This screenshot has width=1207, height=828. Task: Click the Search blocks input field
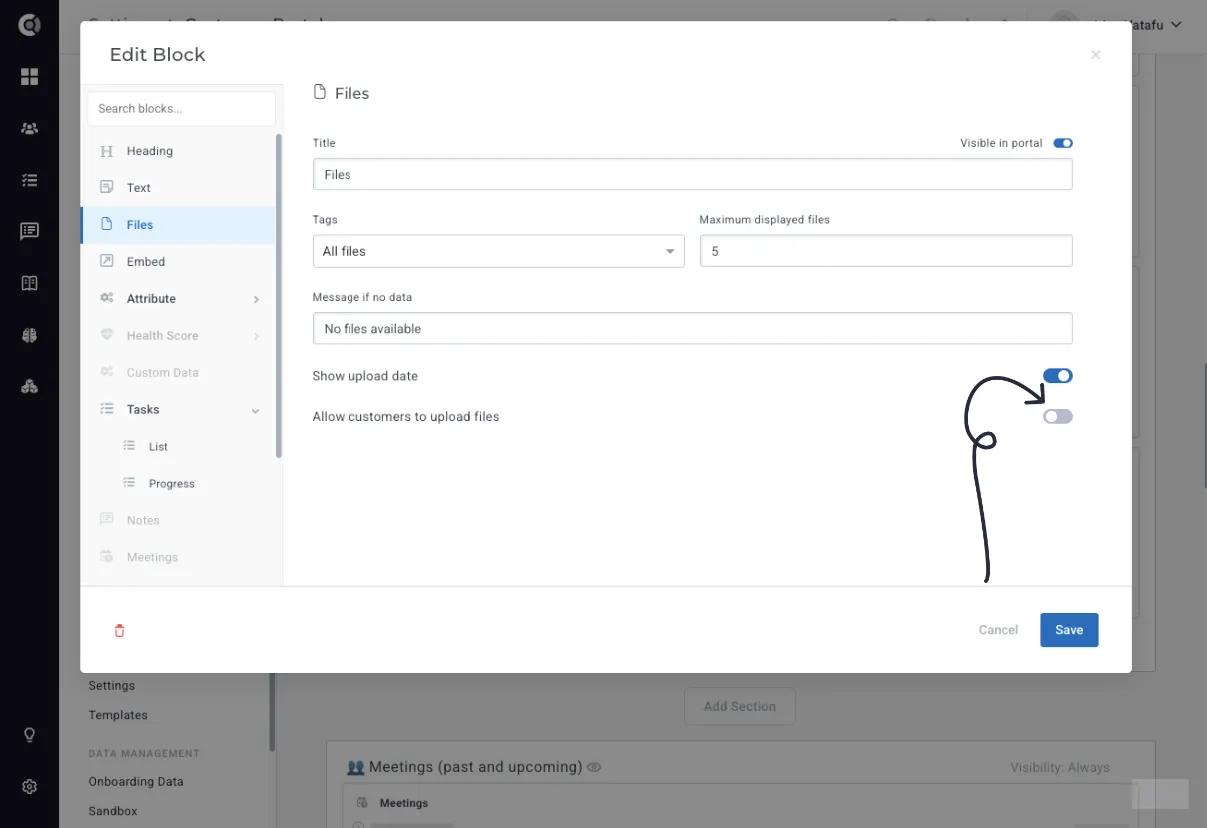coord(181,109)
